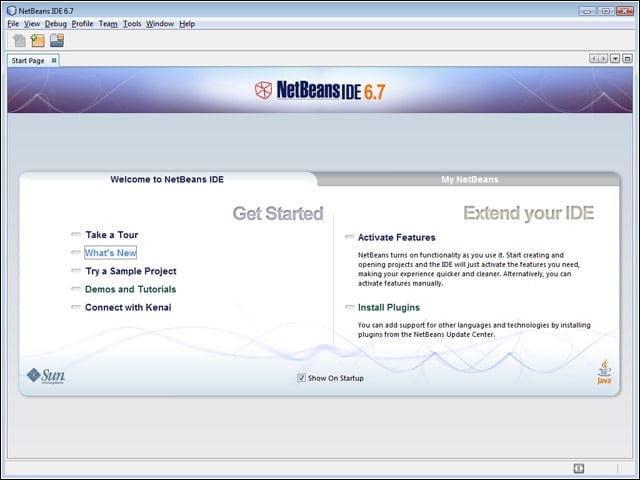The width and height of the screenshot is (640, 480).
Task: Click the Java logo
Action: 604,371
